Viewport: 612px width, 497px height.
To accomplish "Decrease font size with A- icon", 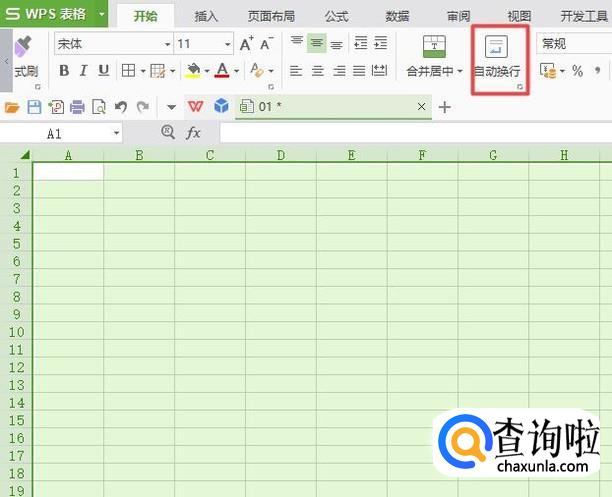I will (x=267, y=43).
